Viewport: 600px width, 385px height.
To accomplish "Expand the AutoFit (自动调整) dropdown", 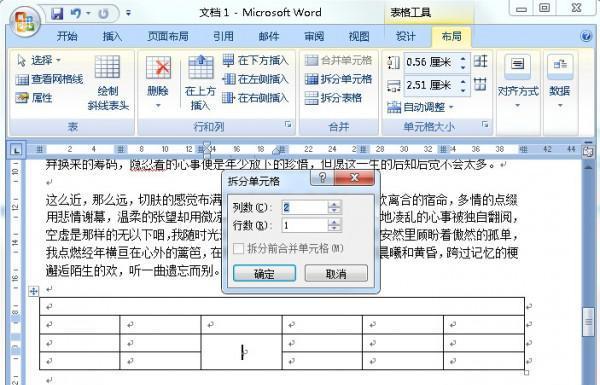I will [420, 107].
